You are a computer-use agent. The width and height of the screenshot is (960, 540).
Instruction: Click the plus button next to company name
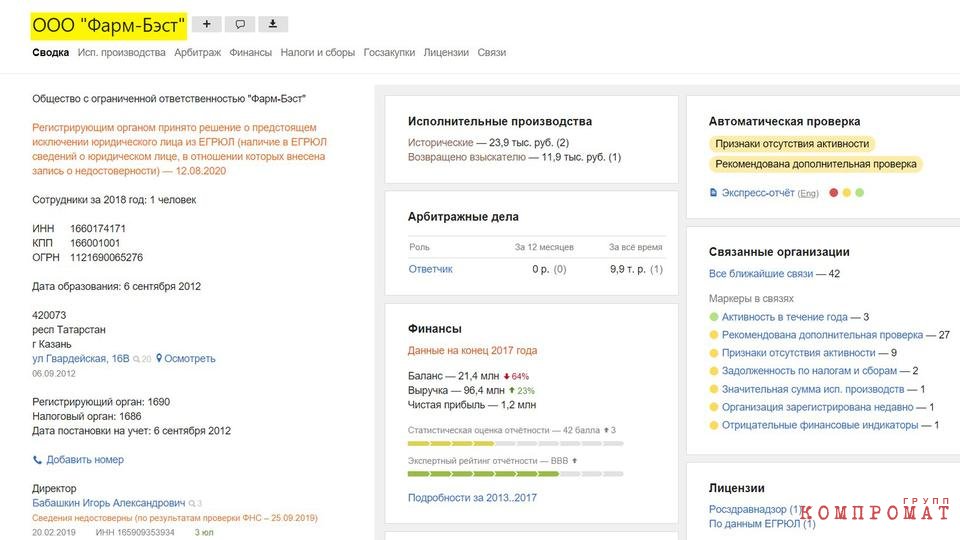pos(207,24)
